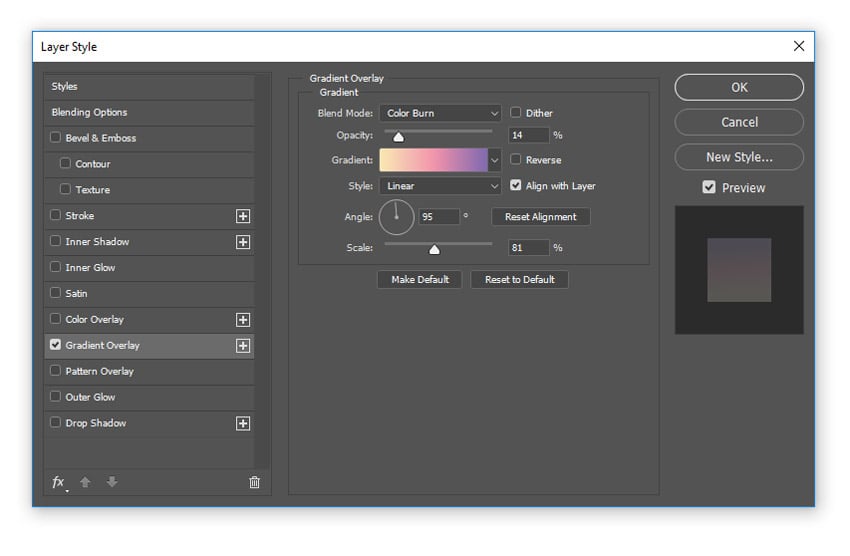Select the Satin effect row
The width and height of the screenshot is (850, 556).
pos(149,294)
